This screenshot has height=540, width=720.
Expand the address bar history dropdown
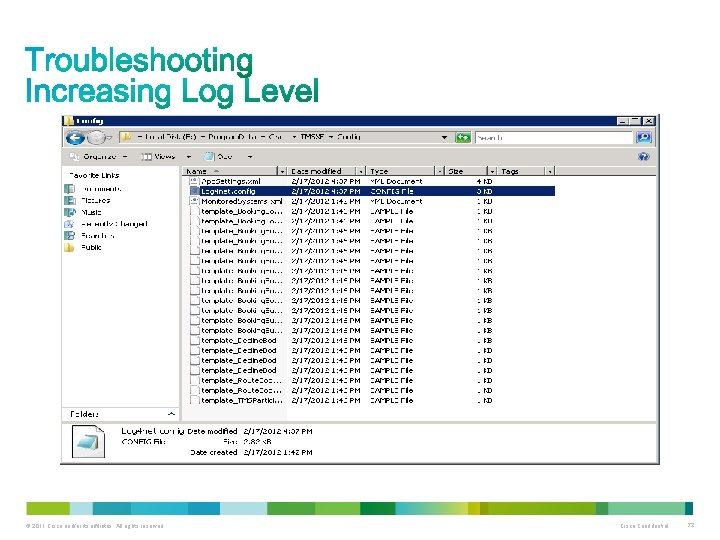pyautogui.click(x=444, y=137)
